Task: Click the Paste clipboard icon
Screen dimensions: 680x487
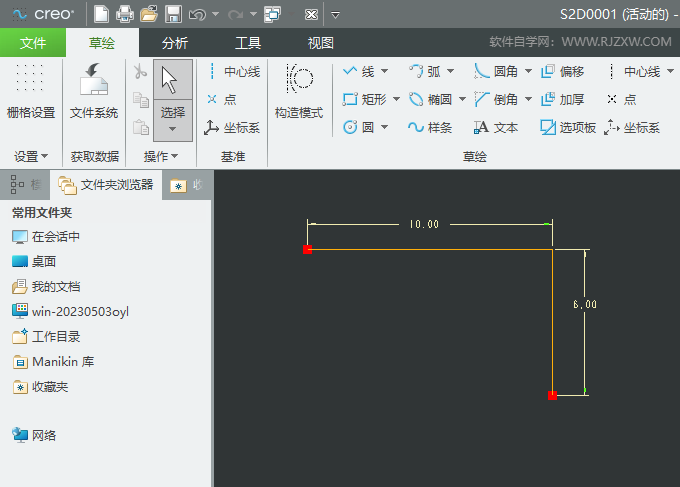Action: pos(141,127)
